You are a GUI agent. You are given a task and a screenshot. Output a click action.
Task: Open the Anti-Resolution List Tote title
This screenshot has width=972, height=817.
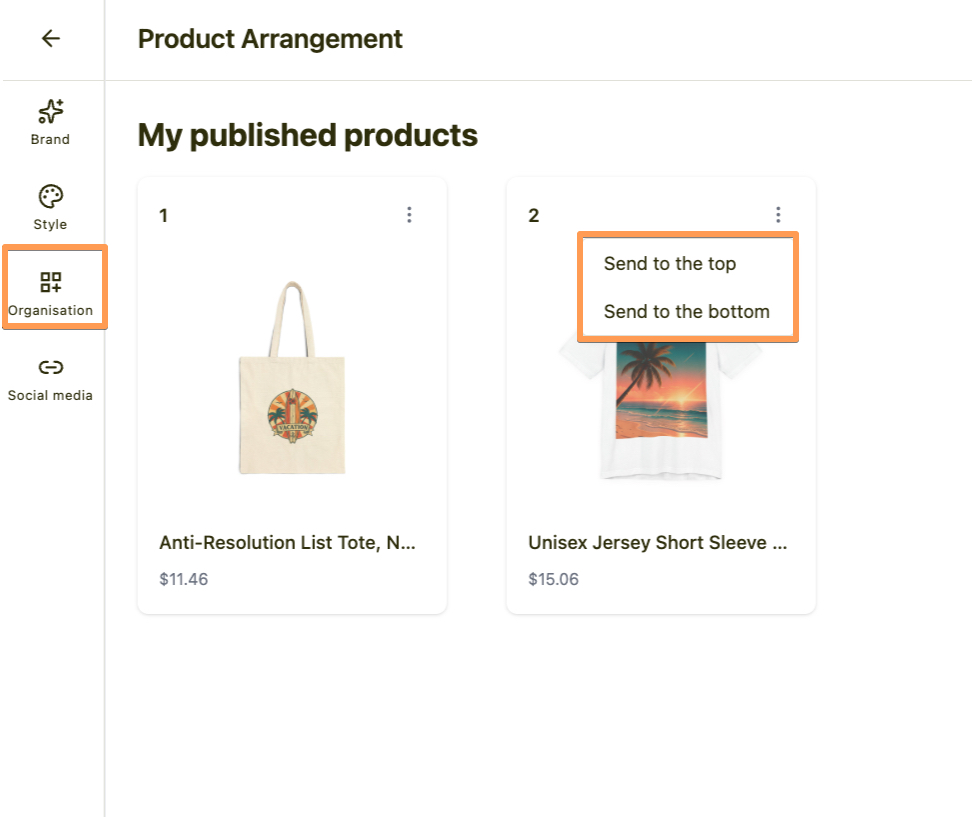(287, 543)
